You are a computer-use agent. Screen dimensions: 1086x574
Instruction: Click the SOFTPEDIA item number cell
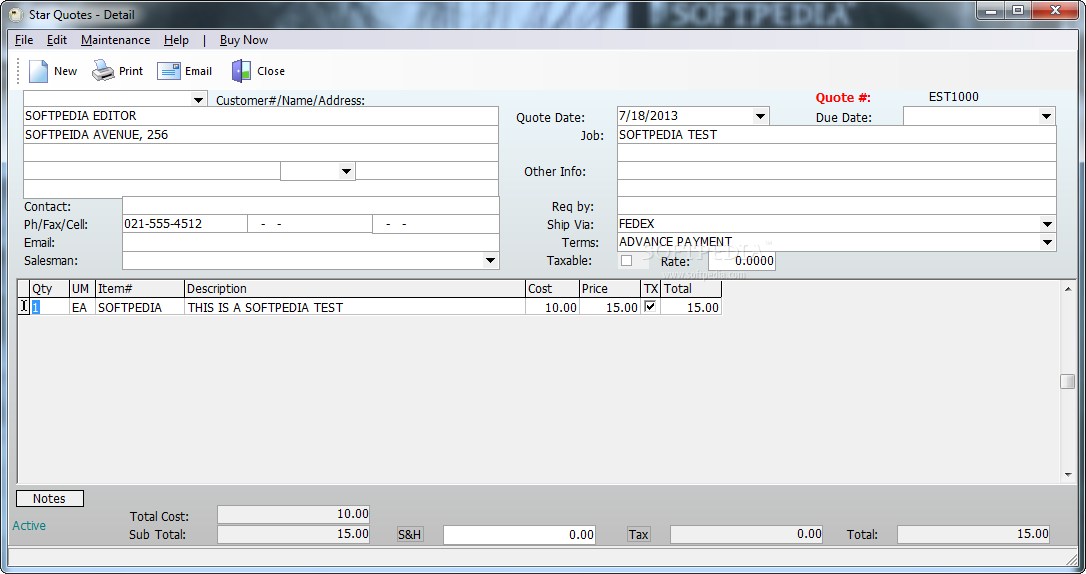(140, 307)
